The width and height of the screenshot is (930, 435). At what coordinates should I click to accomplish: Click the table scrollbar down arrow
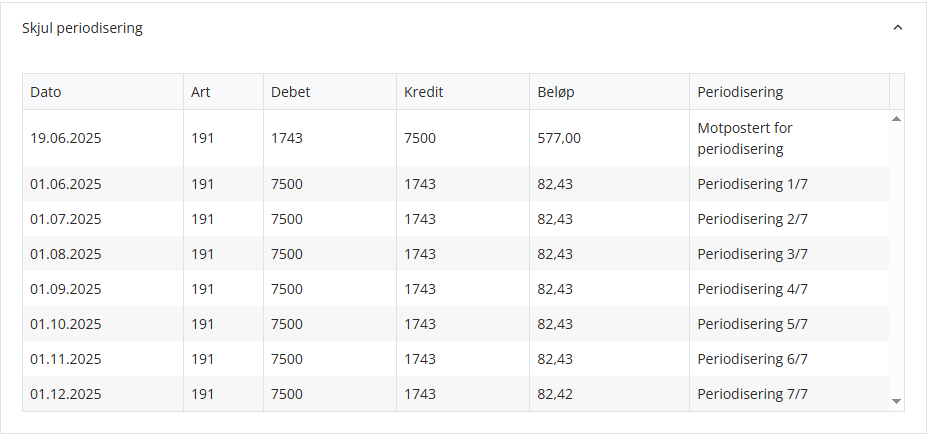tap(896, 402)
